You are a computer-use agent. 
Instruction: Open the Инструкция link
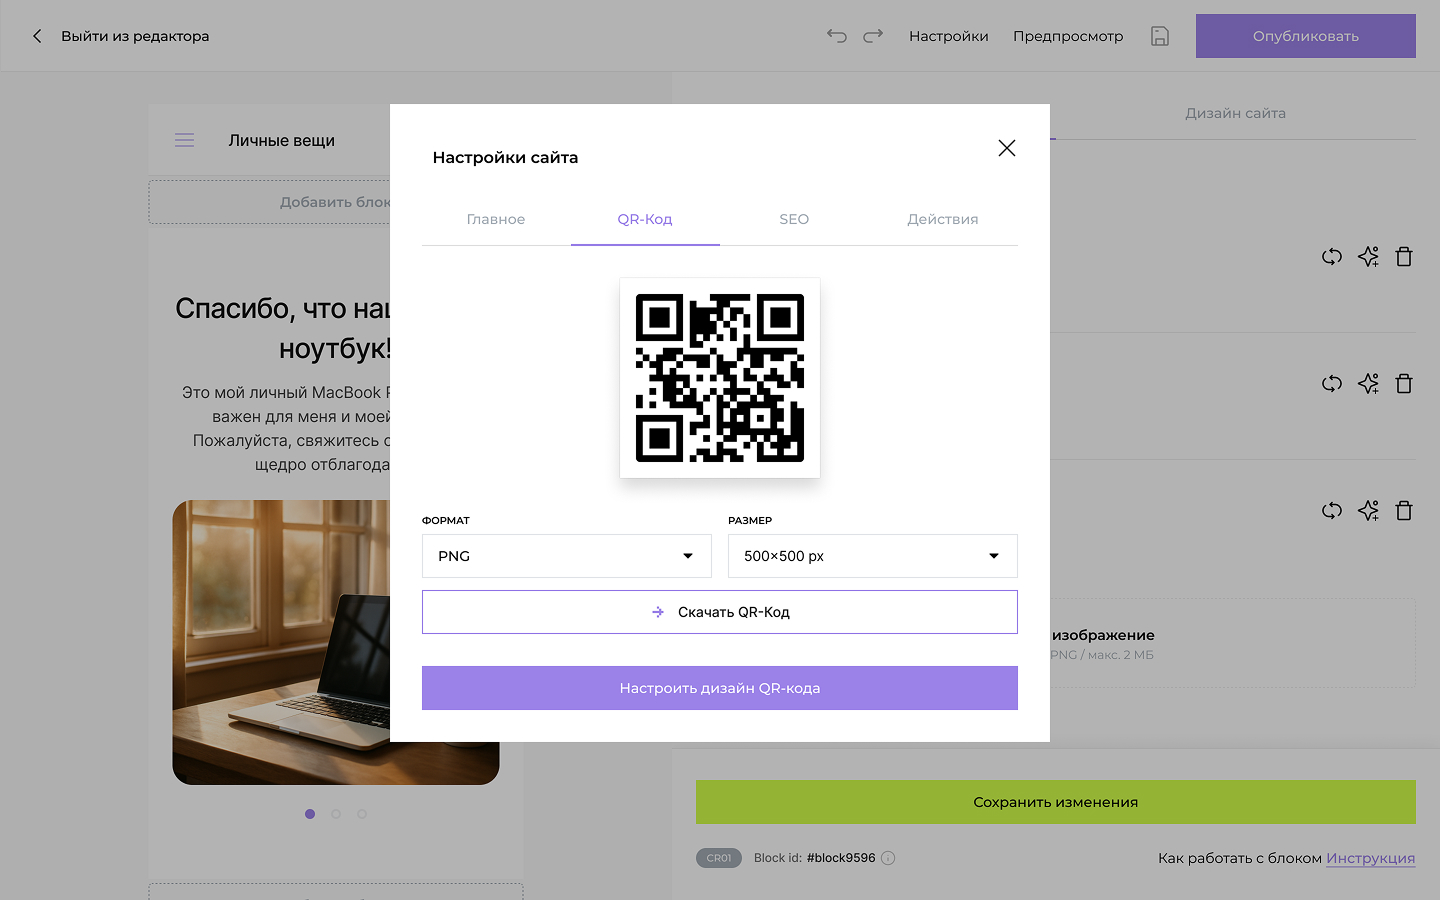(x=1370, y=858)
